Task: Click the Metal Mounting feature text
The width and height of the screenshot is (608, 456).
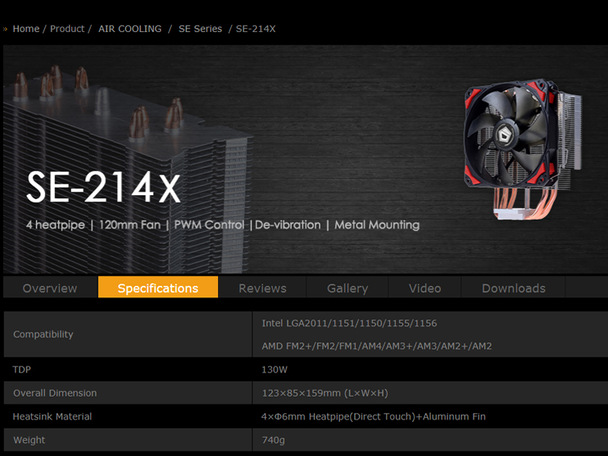Action: pyautogui.click(x=377, y=225)
